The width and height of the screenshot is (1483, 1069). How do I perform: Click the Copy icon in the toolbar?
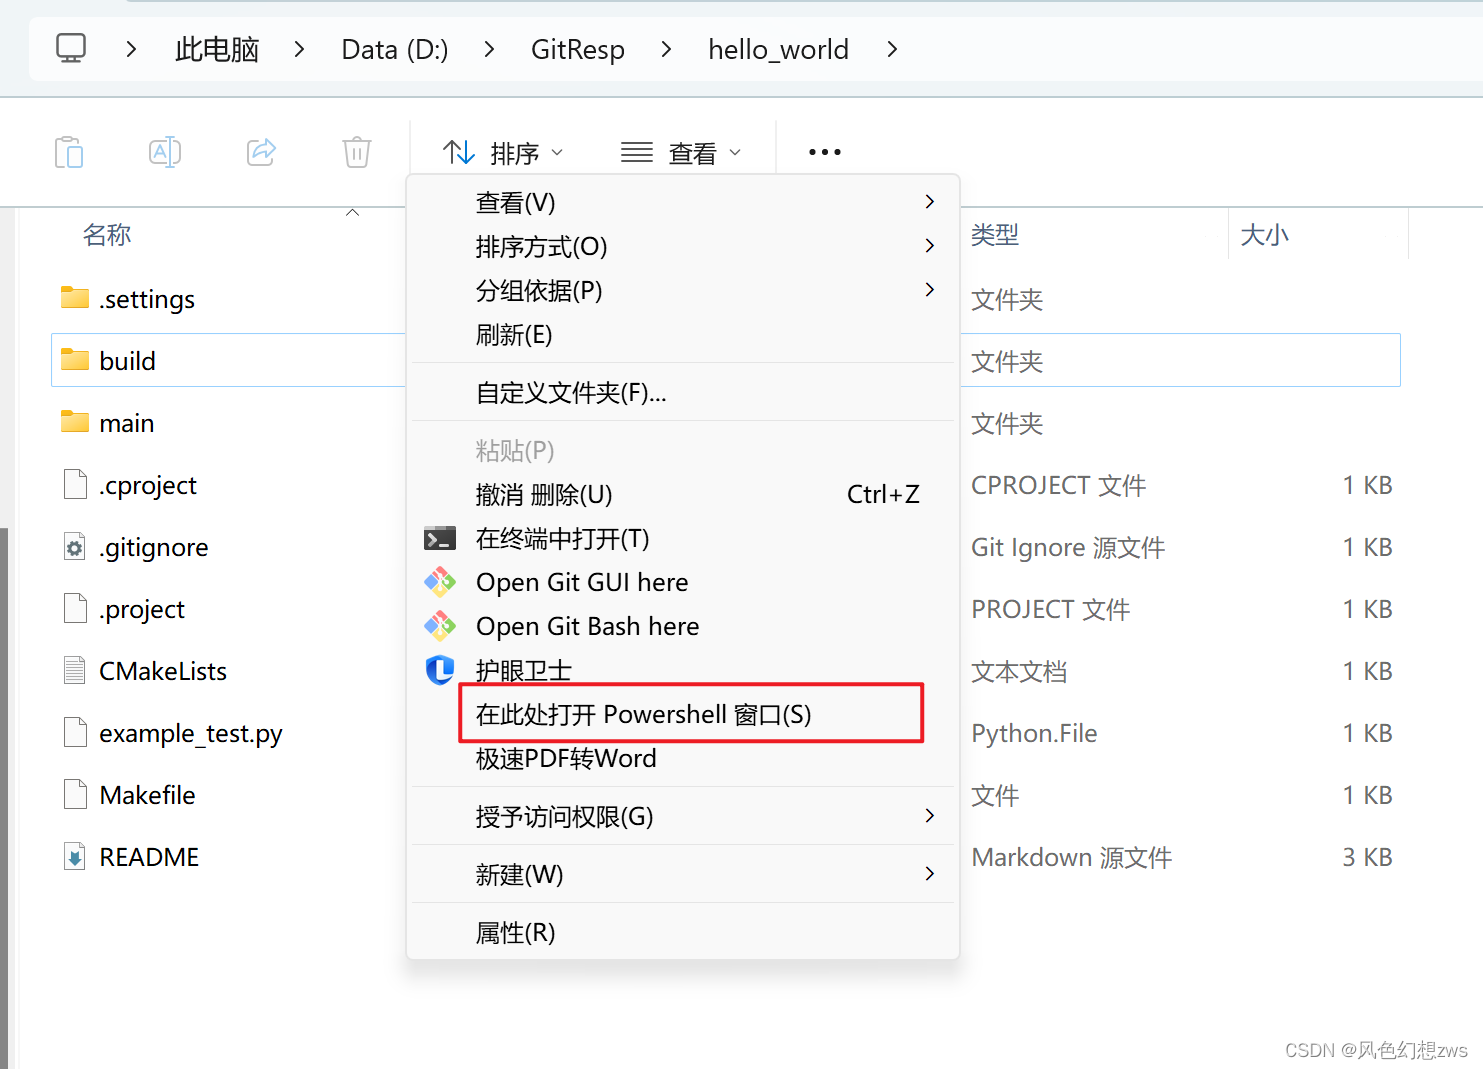coord(69,152)
